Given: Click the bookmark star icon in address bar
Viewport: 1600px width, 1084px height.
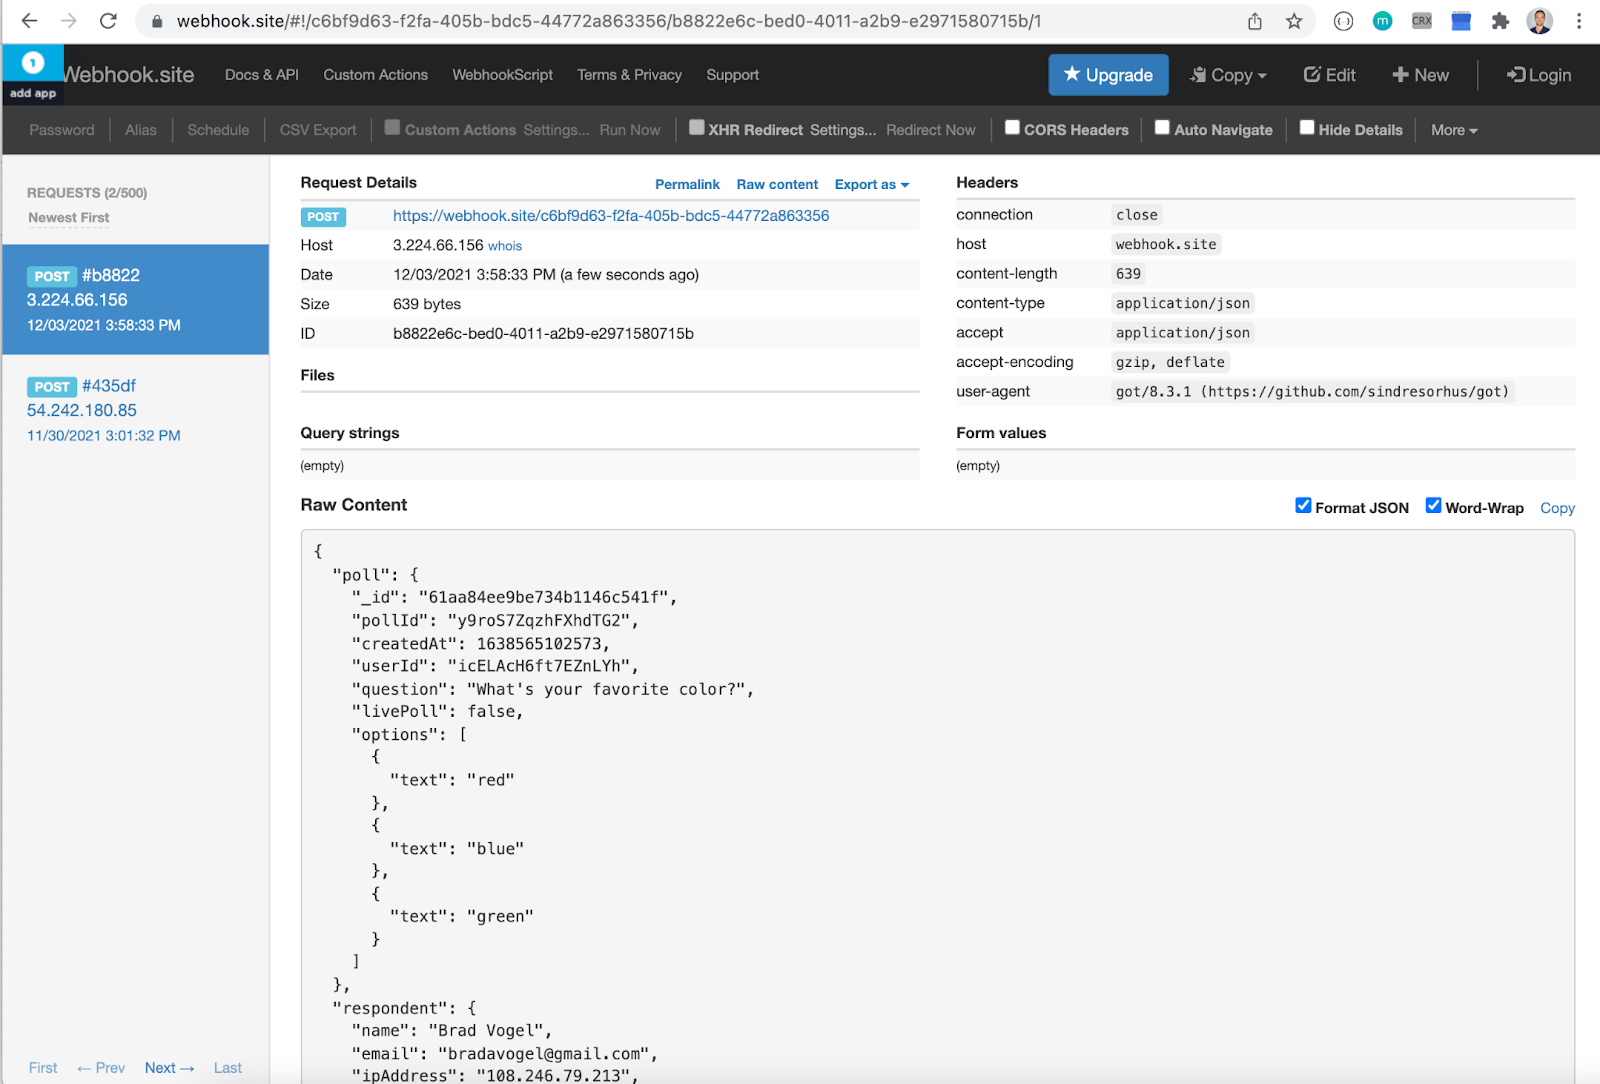Looking at the screenshot, I should 1294,21.
